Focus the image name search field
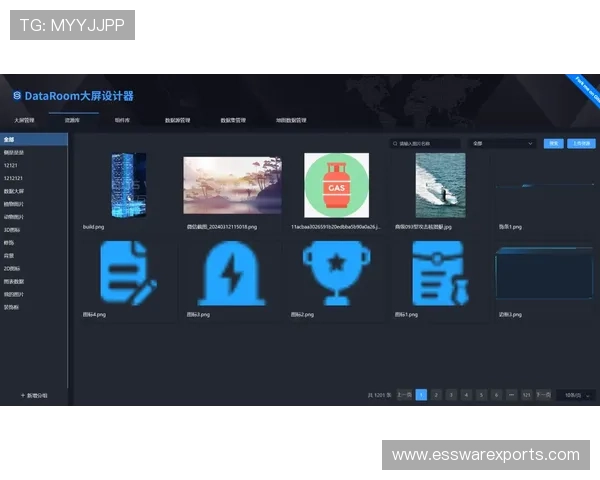Screen dimensions: 600x480 click(425, 144)
